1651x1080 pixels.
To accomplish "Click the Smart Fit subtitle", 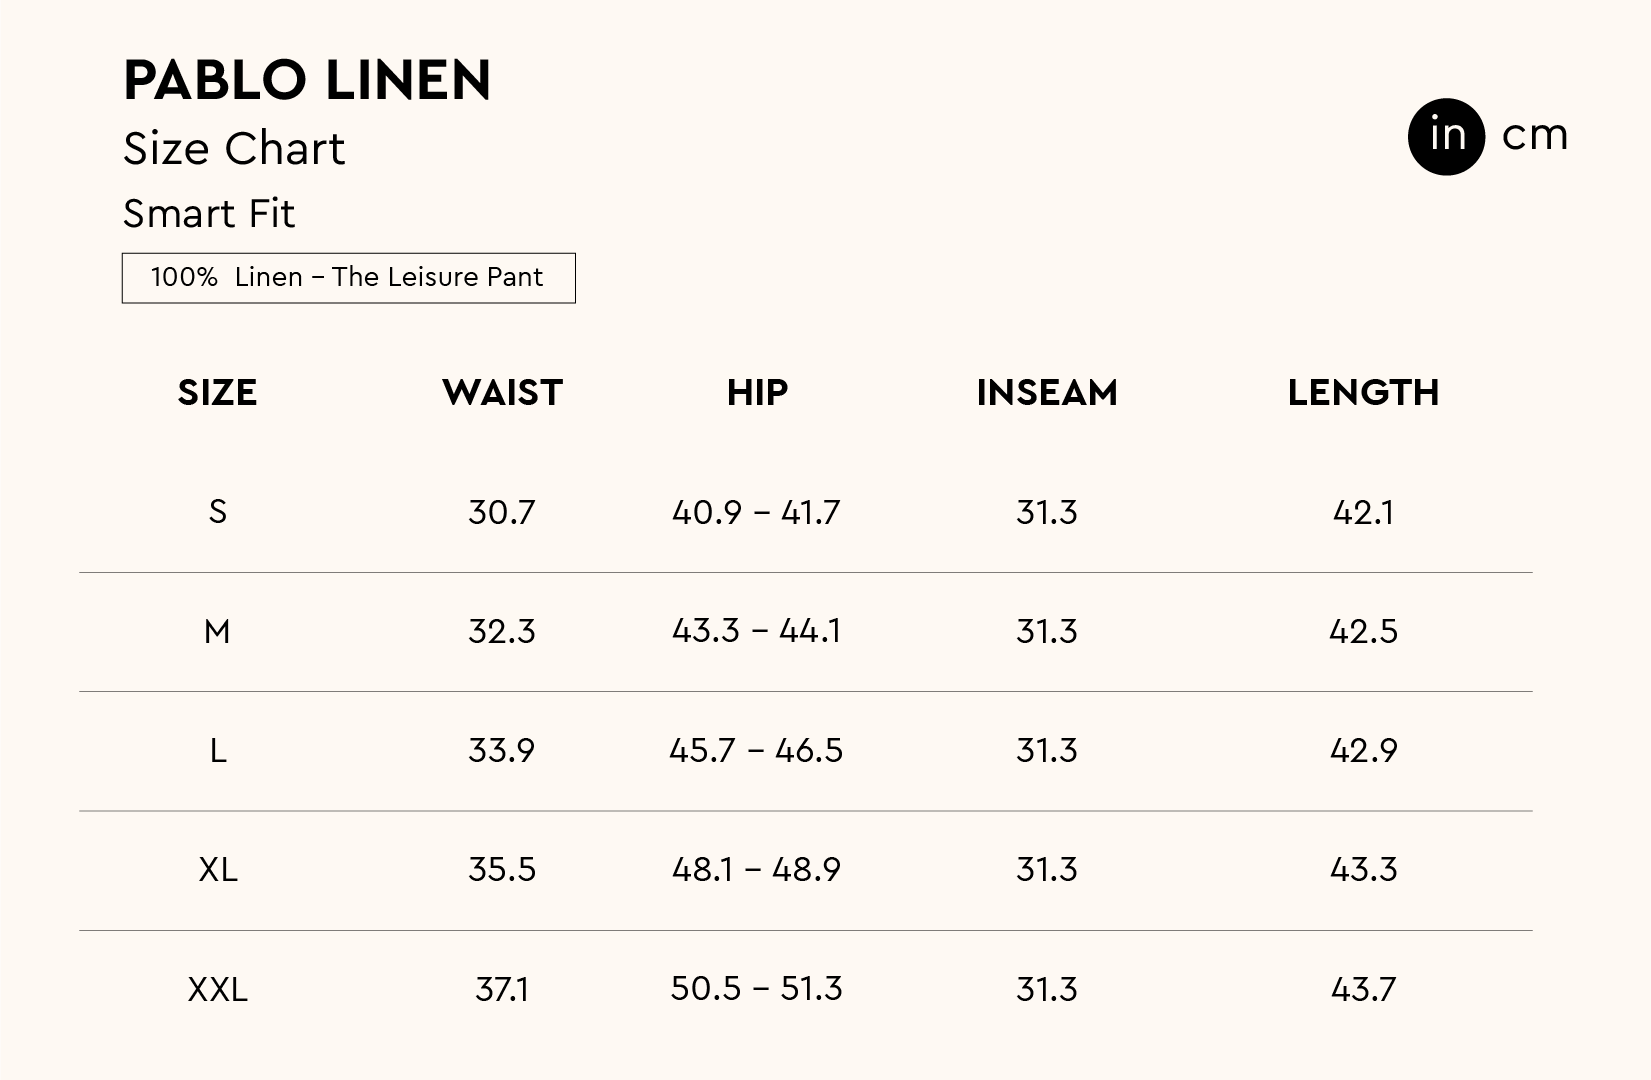I will click(x=209, y=214).
